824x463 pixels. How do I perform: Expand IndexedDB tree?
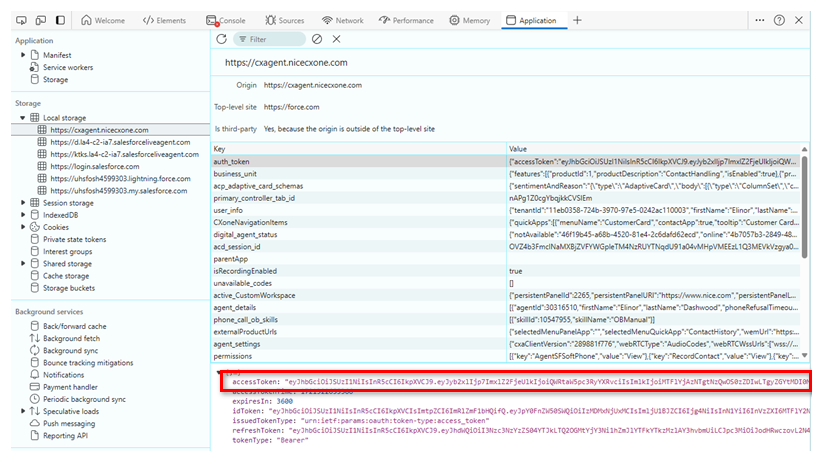pyautogui.click(x=23, y=215)
